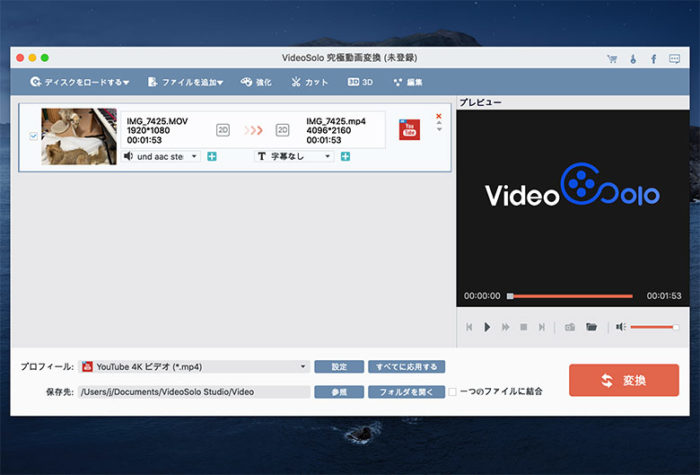Click the 保存先 output path field
700x475 pixels.
point(194,392)
